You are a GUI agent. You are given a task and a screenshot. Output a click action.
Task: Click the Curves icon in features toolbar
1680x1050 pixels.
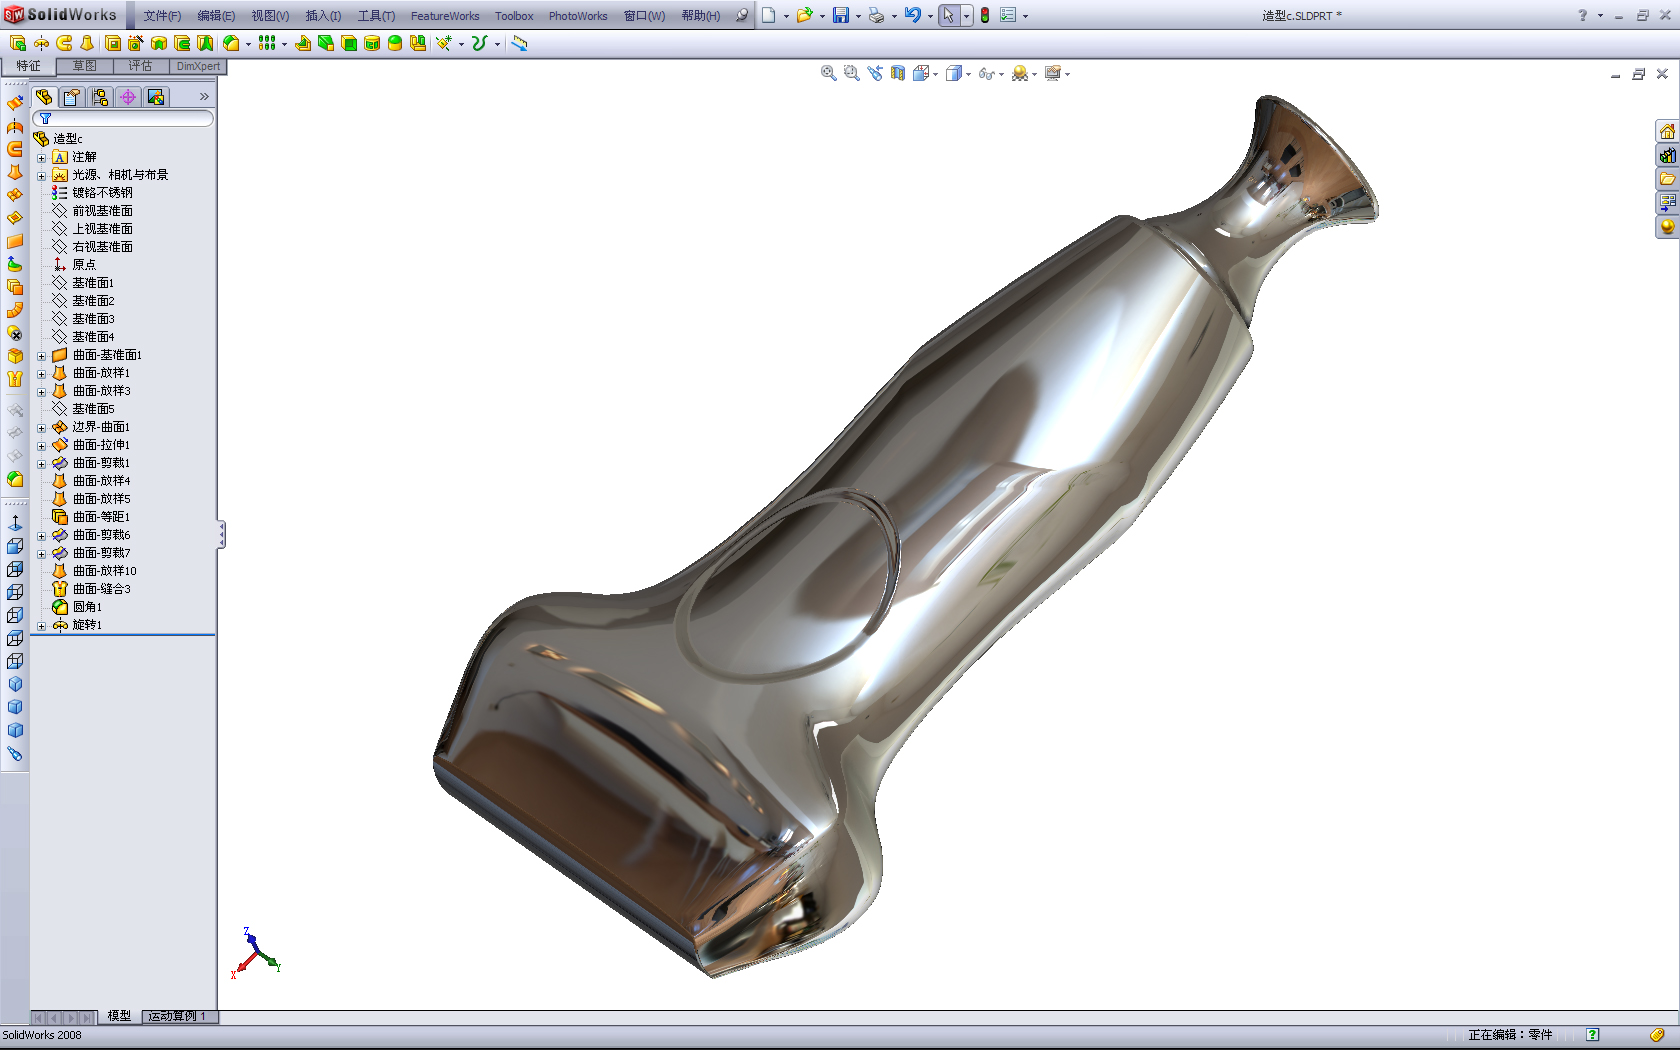click(x=480, y=43)
